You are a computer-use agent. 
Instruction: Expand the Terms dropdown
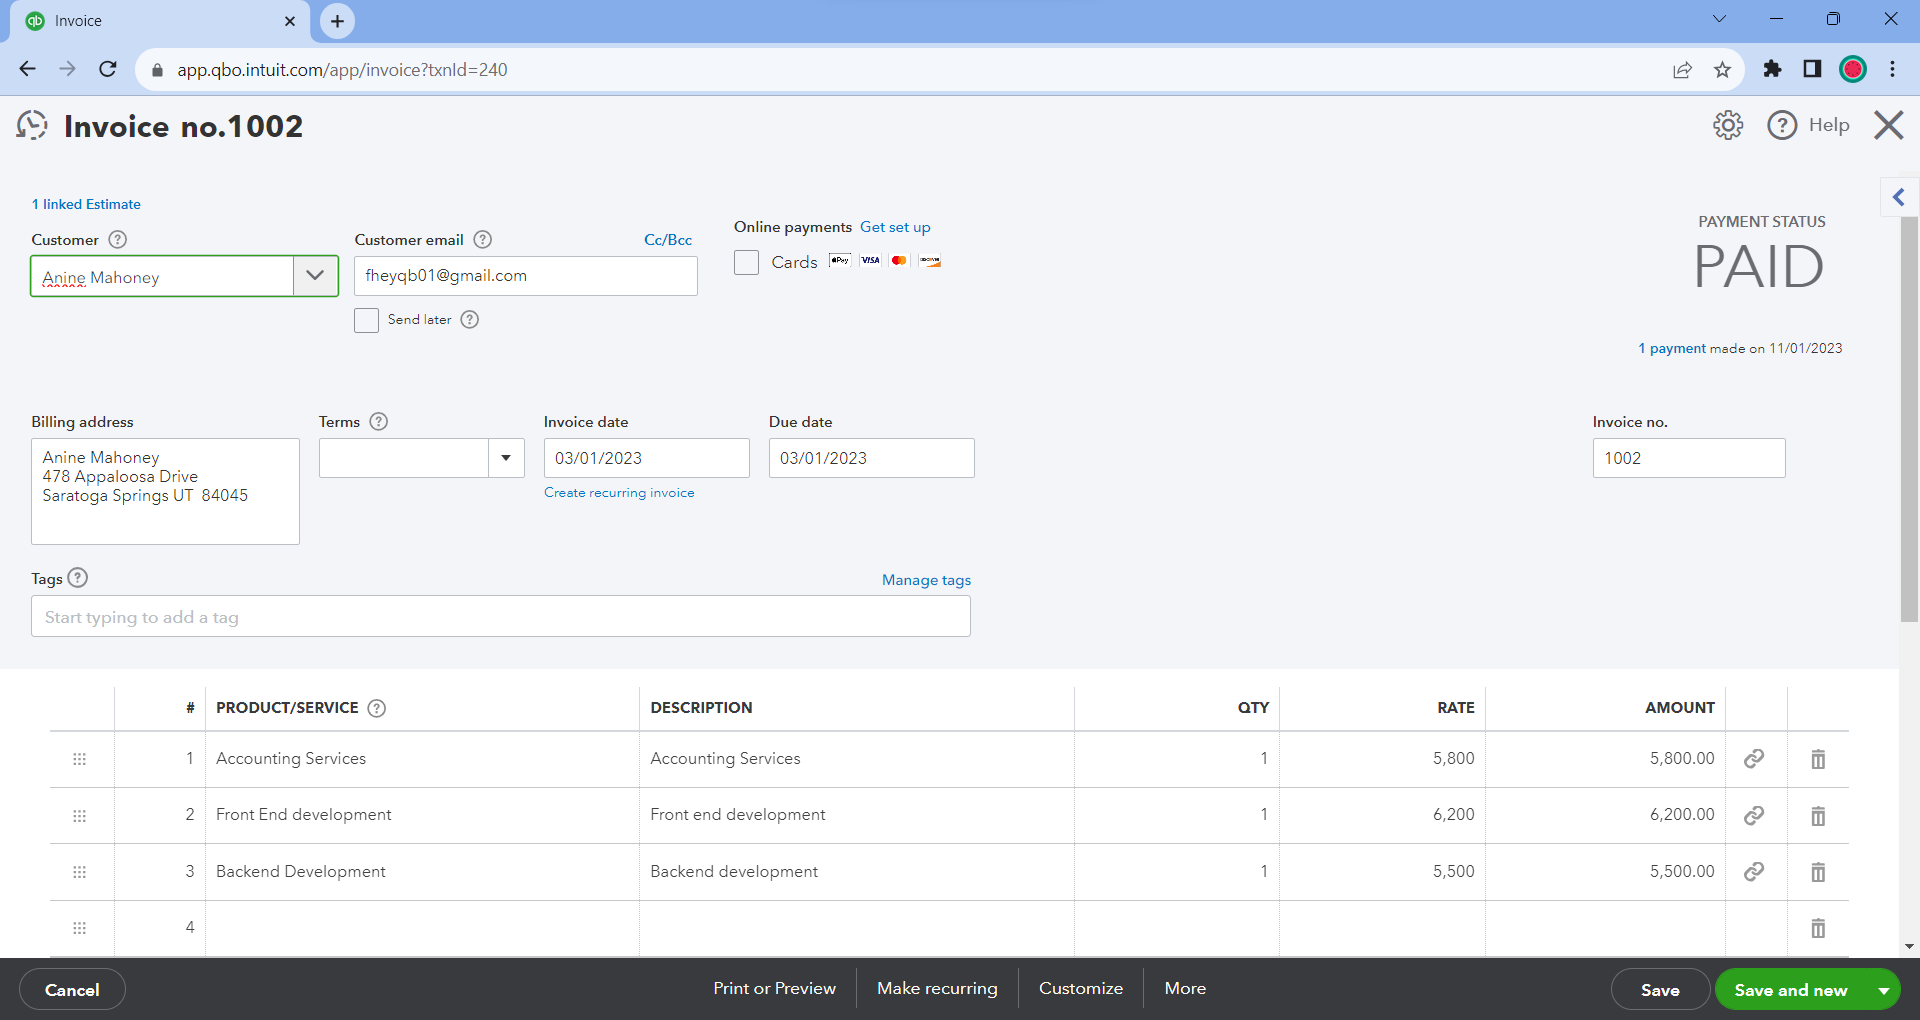(506, 458)
